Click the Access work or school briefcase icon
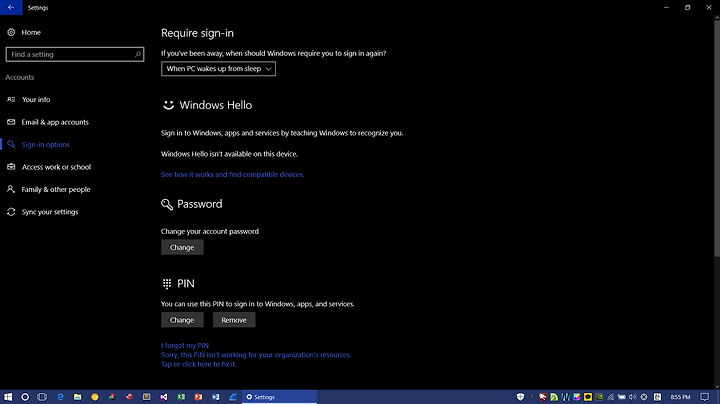 pyautogui.click(x=11, y=167)
